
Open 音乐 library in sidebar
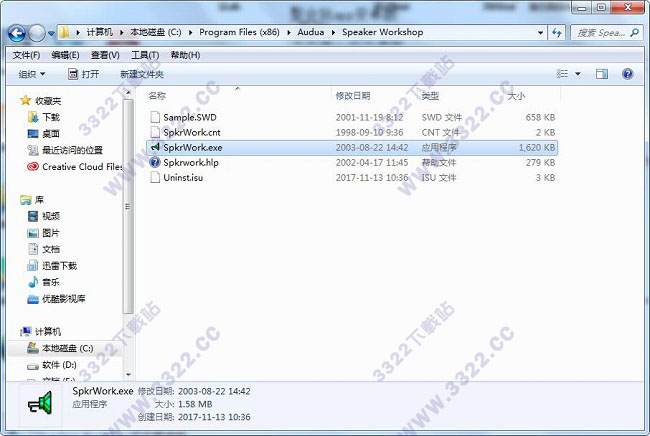tap(51, 282)
